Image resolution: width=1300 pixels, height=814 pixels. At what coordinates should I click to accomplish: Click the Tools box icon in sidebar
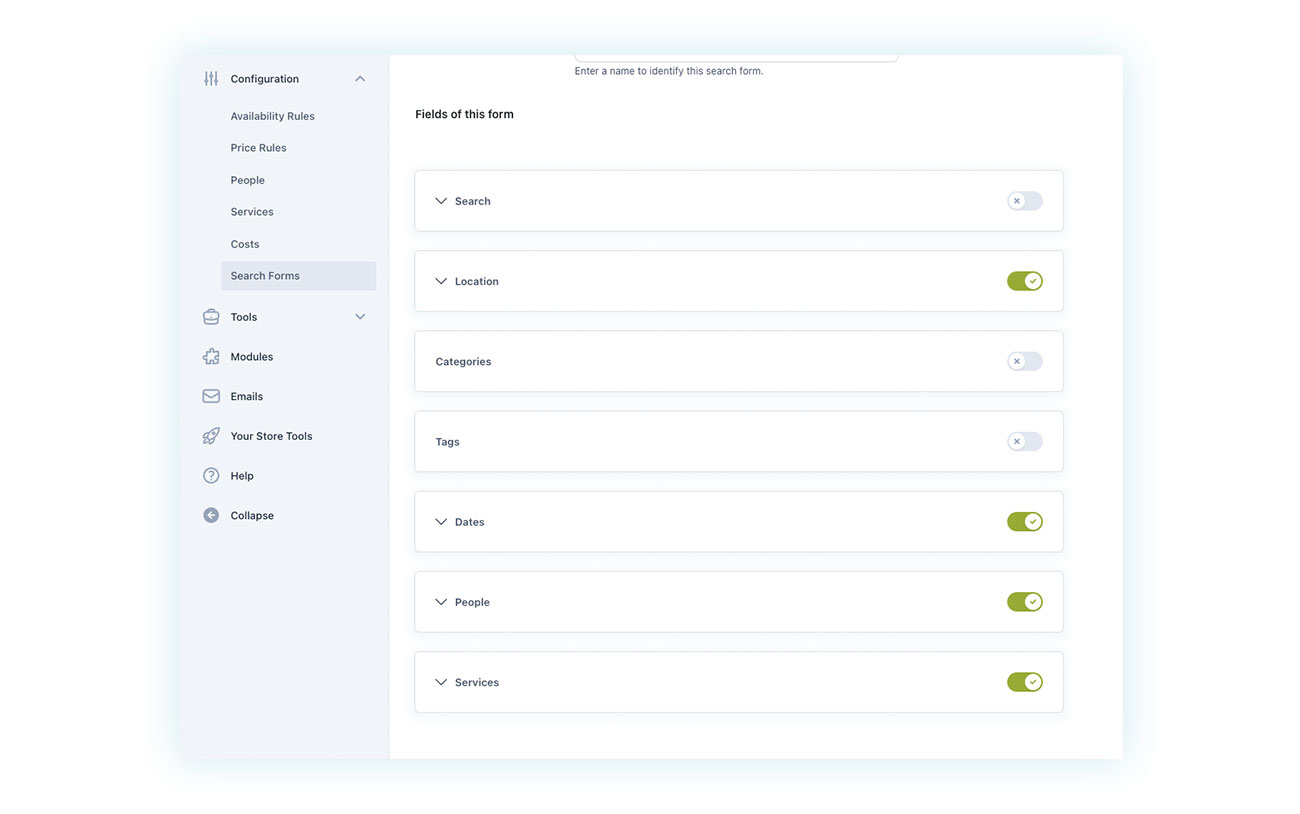(x=211, y=316)
